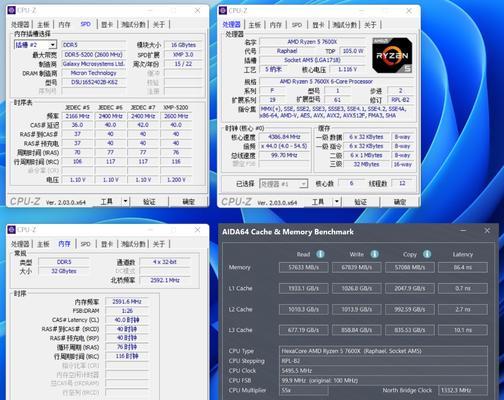Screen dimensions: 504x400
Task: Click the L1 Cache read value 1933.1 GB/s
Action: (303, 288)
